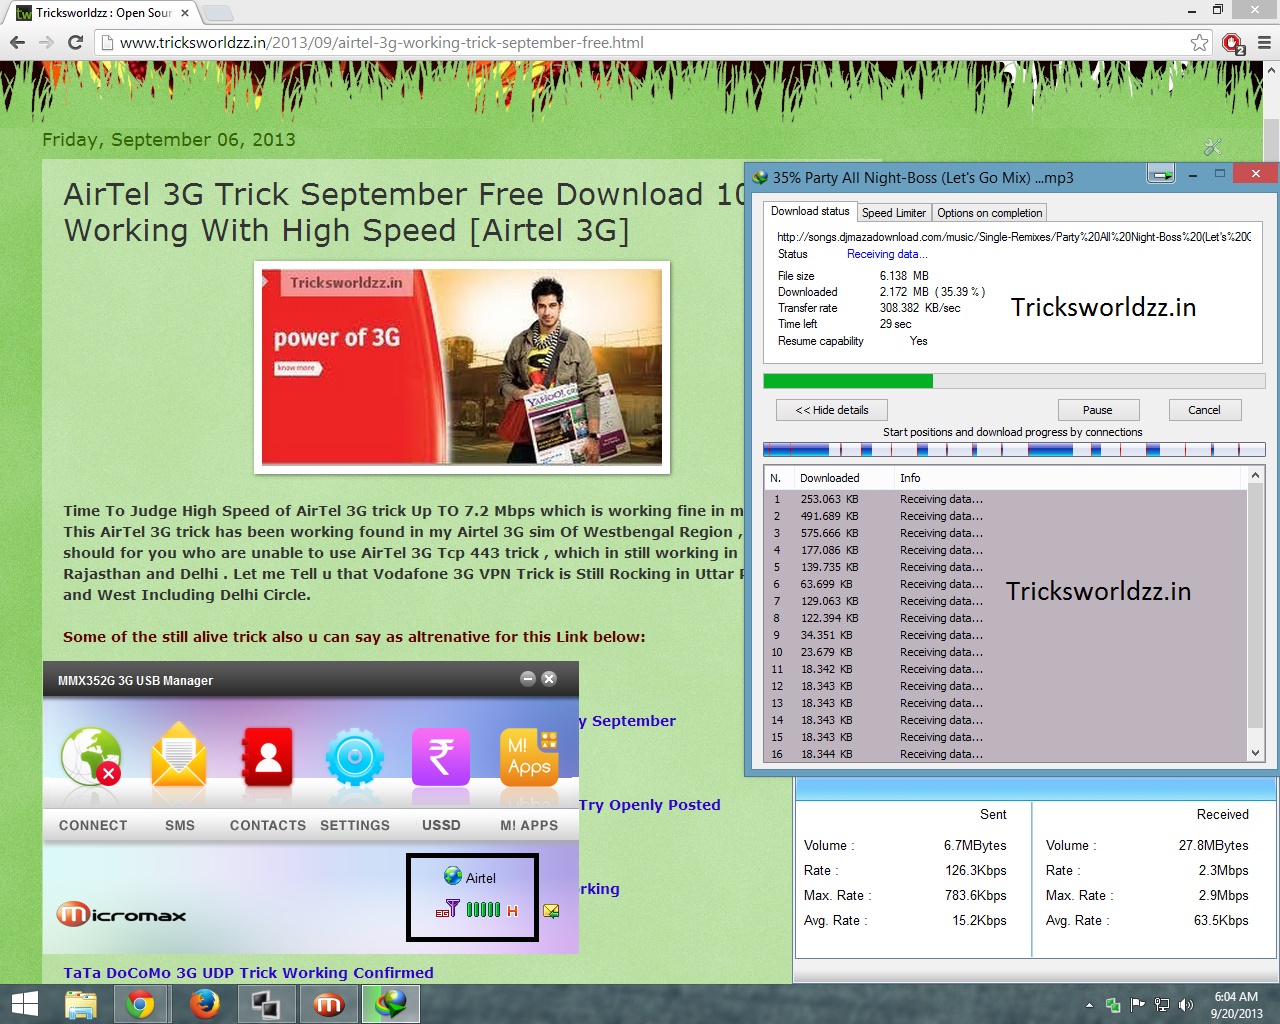Screen dimensions: 1280x1024
Task: Click the SMS envelope icon in USB Manager
Action: (179, 756)
